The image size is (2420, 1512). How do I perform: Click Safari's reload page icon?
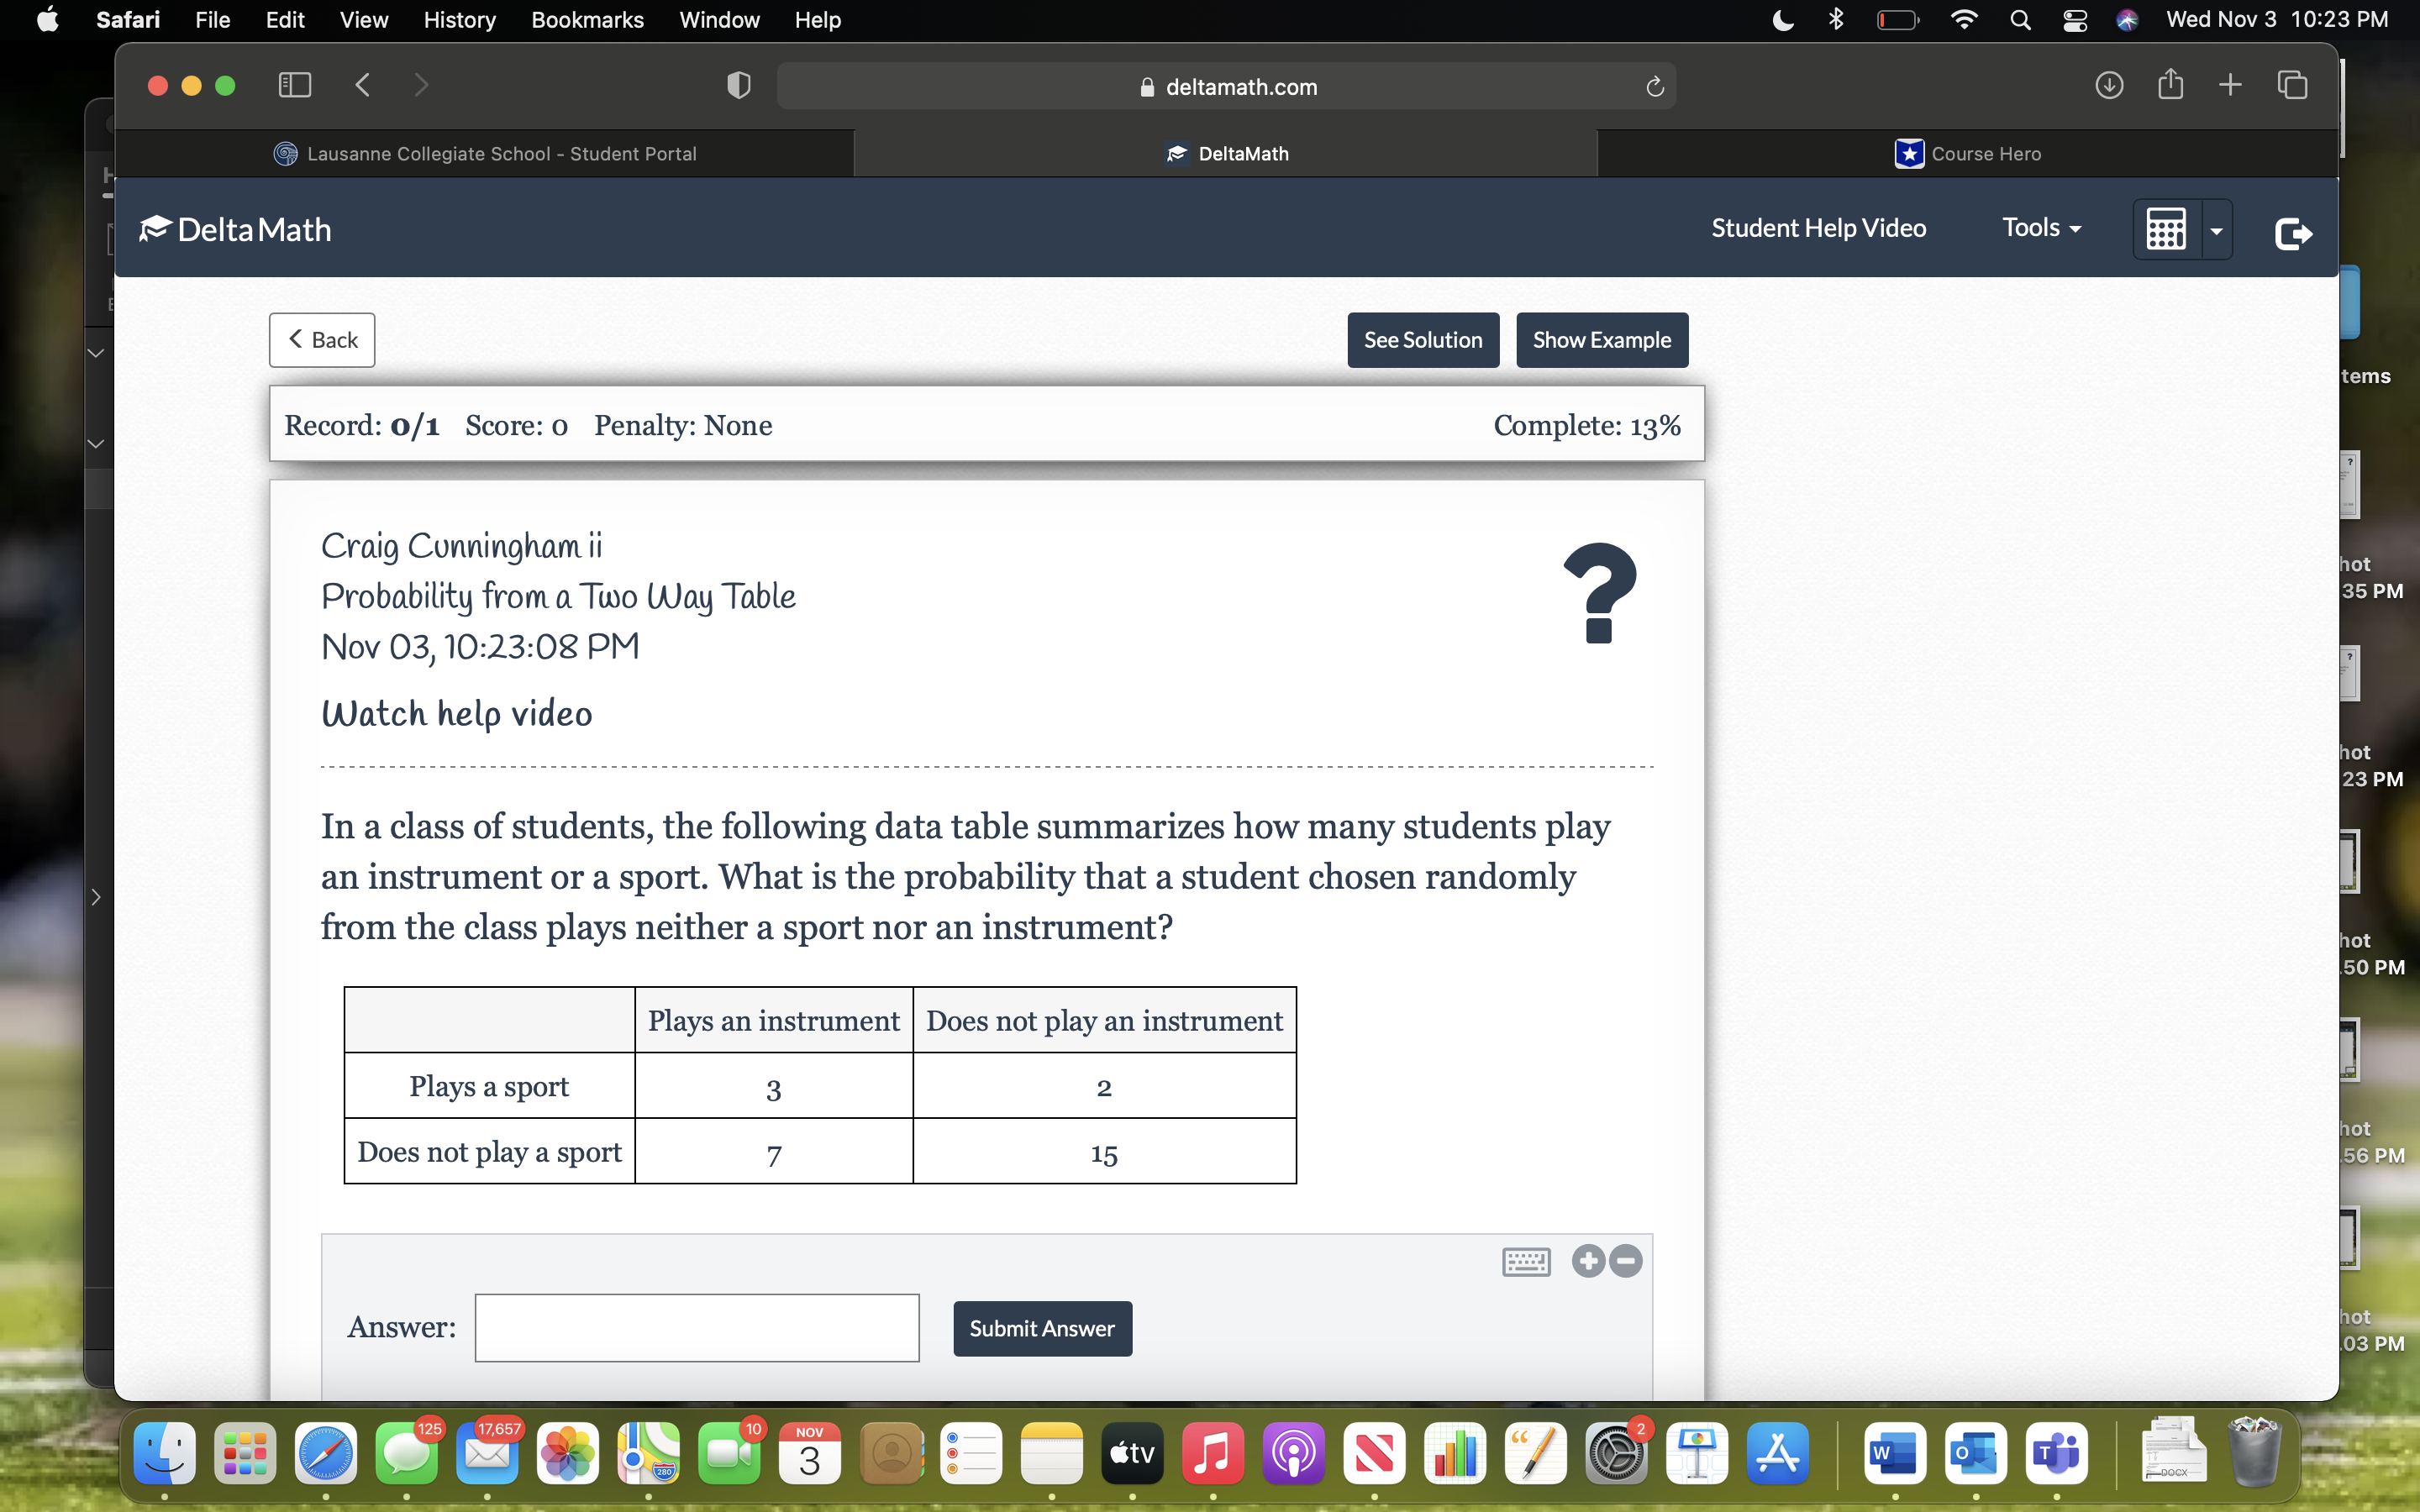1655,87
